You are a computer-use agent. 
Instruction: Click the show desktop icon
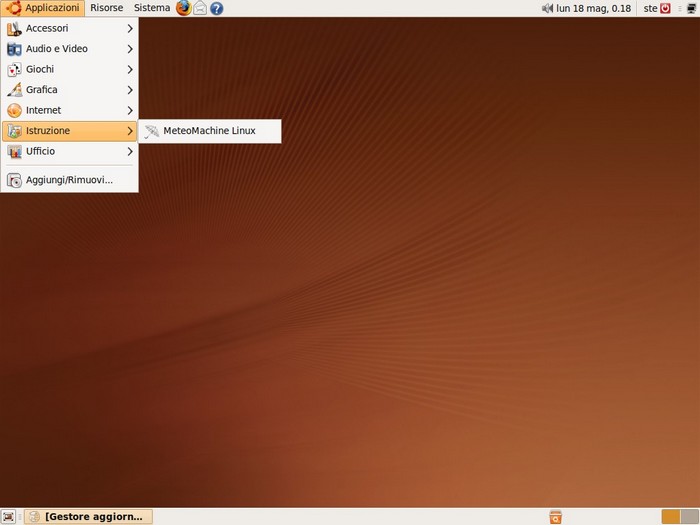8,517
